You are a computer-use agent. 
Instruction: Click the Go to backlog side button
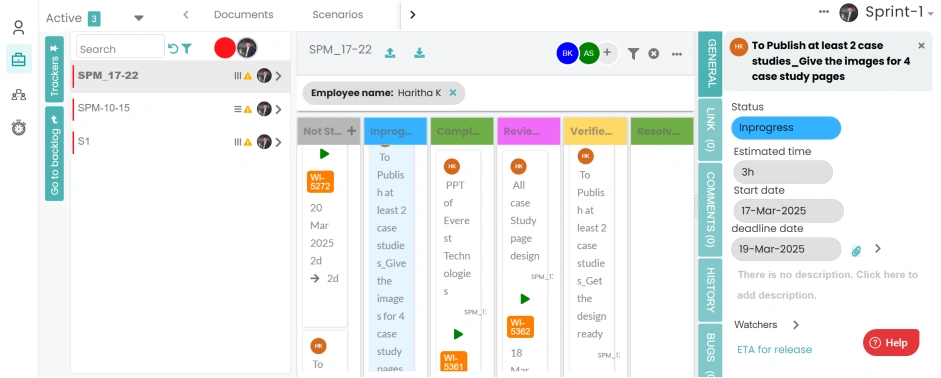coord(55,154)
